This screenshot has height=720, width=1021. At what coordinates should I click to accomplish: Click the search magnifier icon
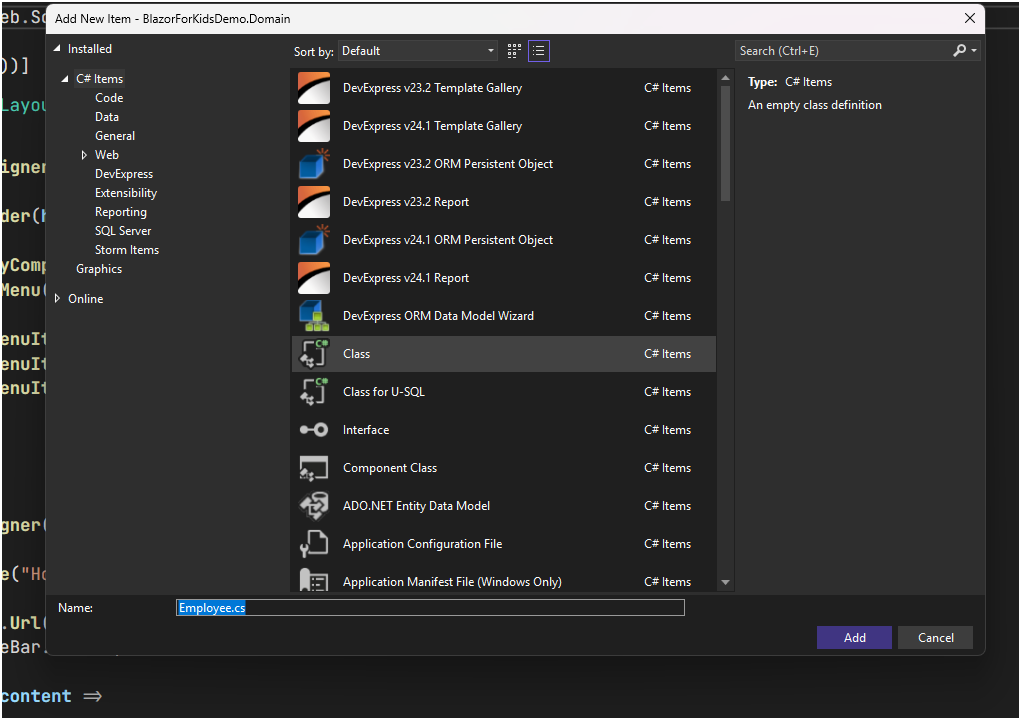[959, 51]
